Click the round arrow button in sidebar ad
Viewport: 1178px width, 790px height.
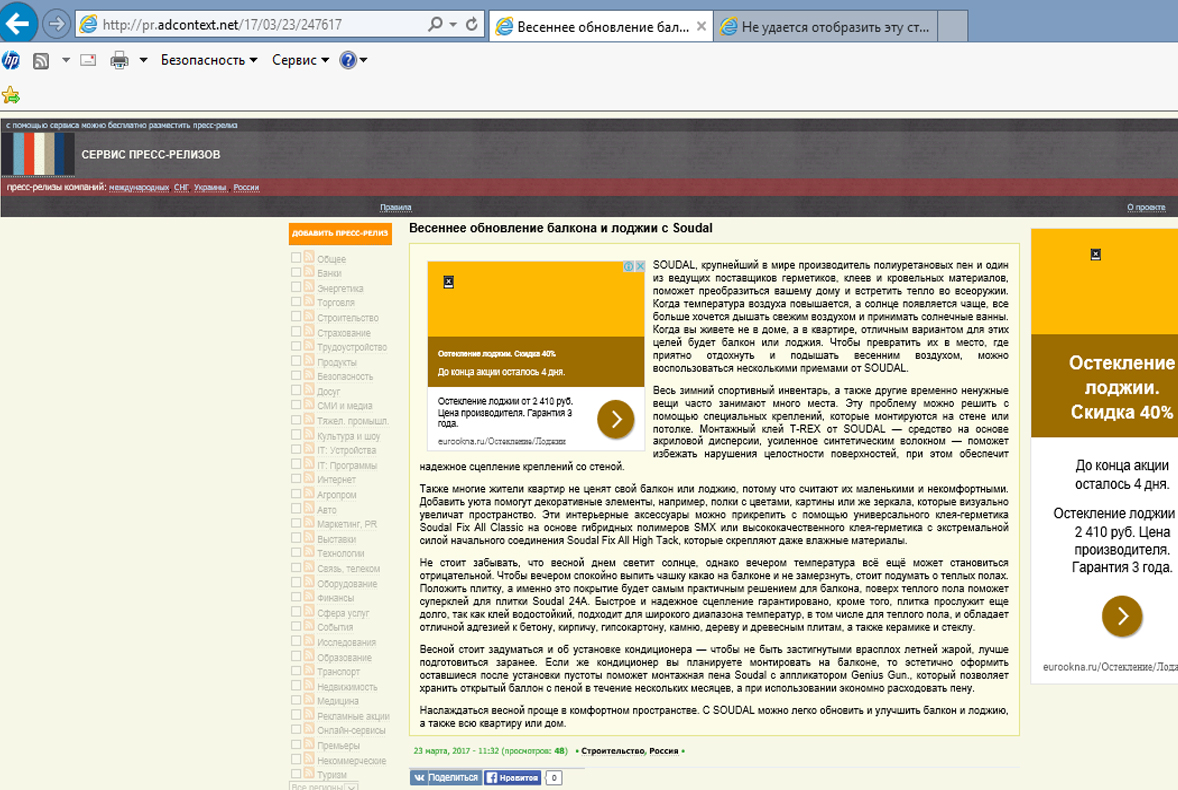pyautogui.click(x=1122, y=616)
